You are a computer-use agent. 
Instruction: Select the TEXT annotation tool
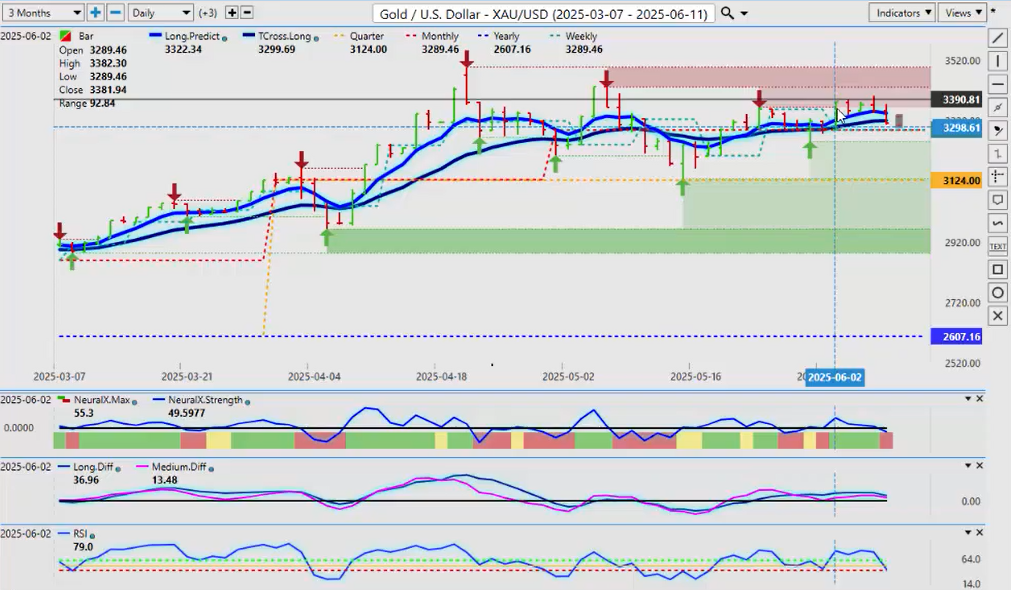(x=997, y=246)
